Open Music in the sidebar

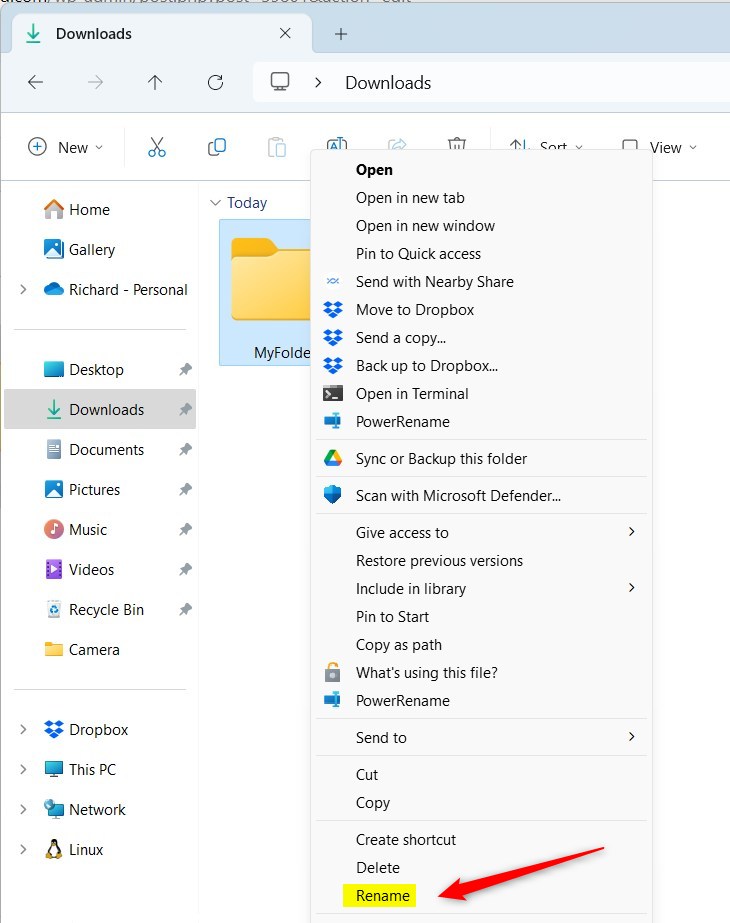click(75, 530)
